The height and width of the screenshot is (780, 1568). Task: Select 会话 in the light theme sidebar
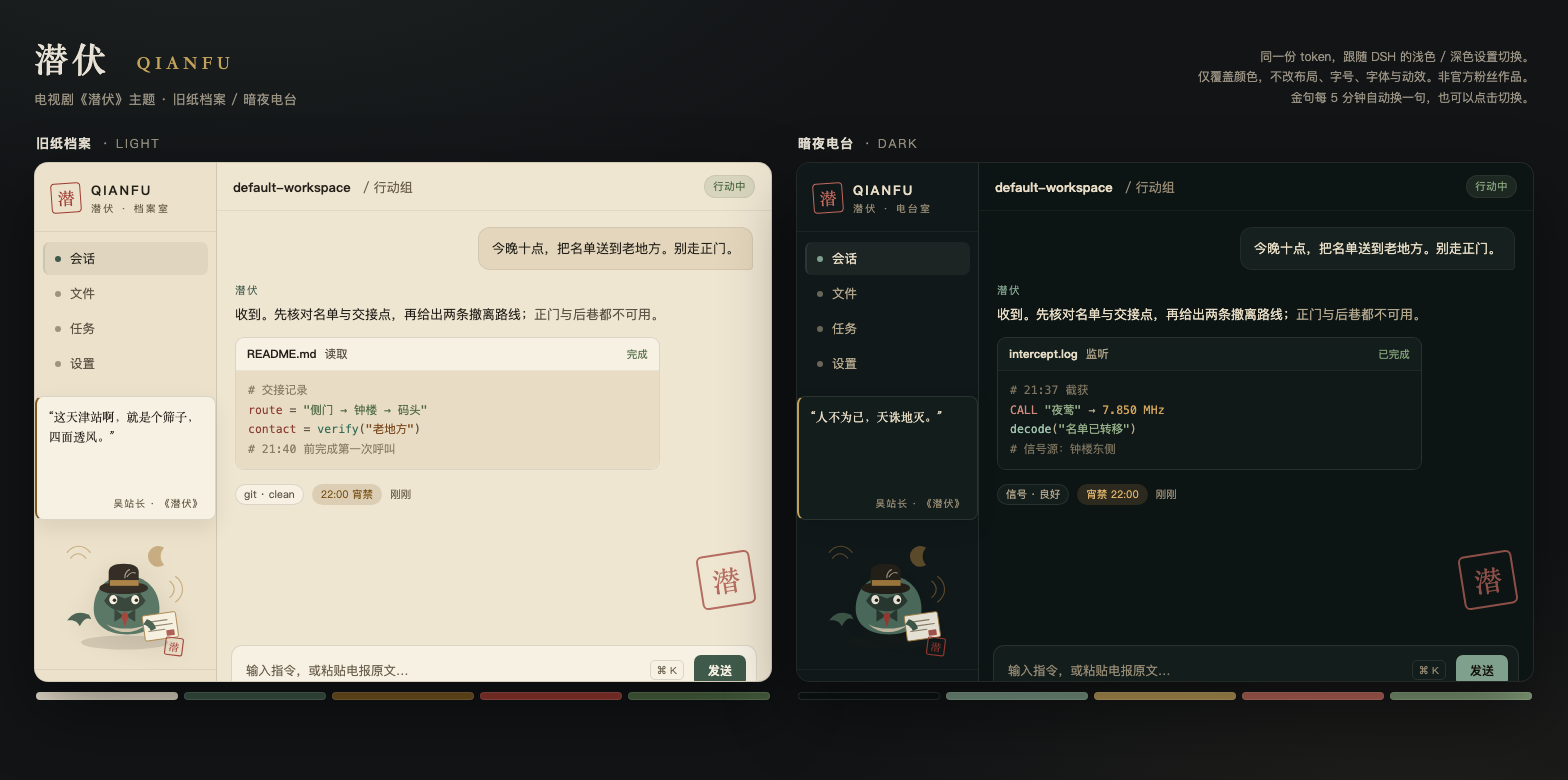pyautogui.click(x=125, y=258)
